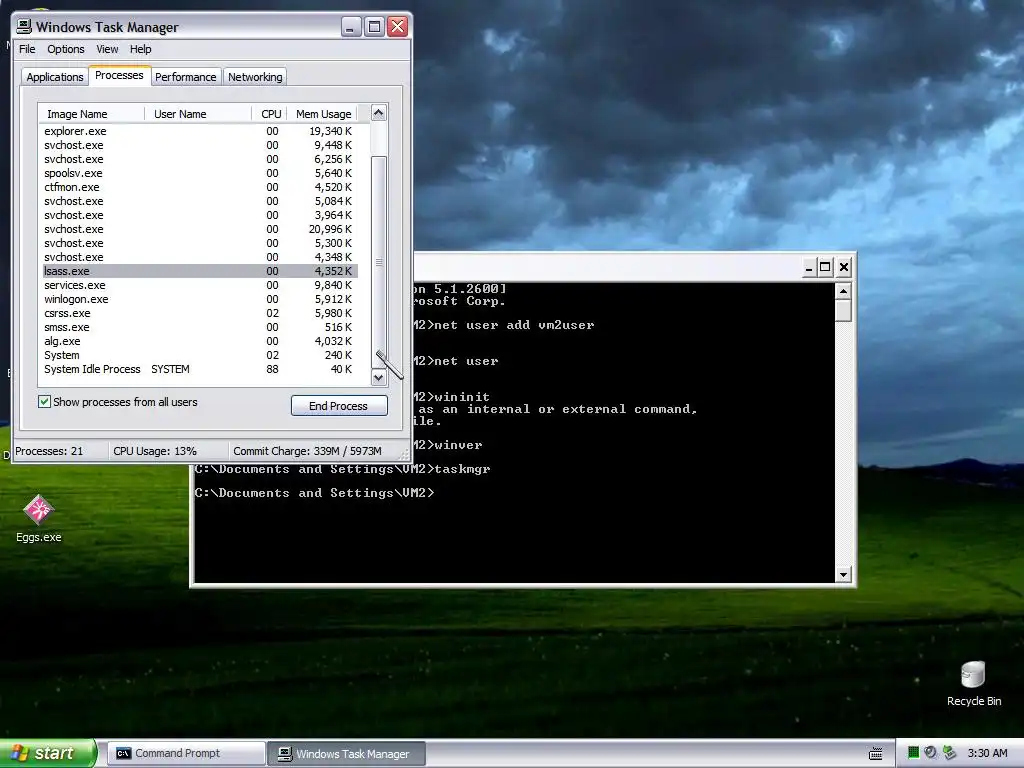Click process list scroll up arrow
This screenshot has width=1024, height=768.
(379, 113)
